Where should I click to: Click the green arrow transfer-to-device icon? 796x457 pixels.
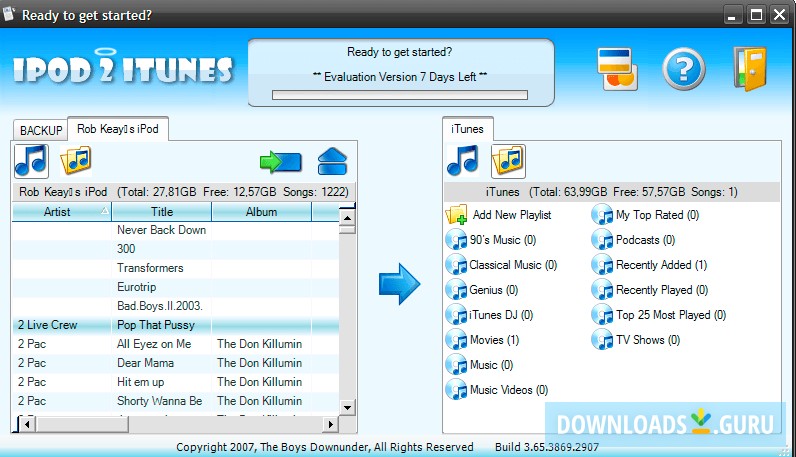click(x=281, y=162)
